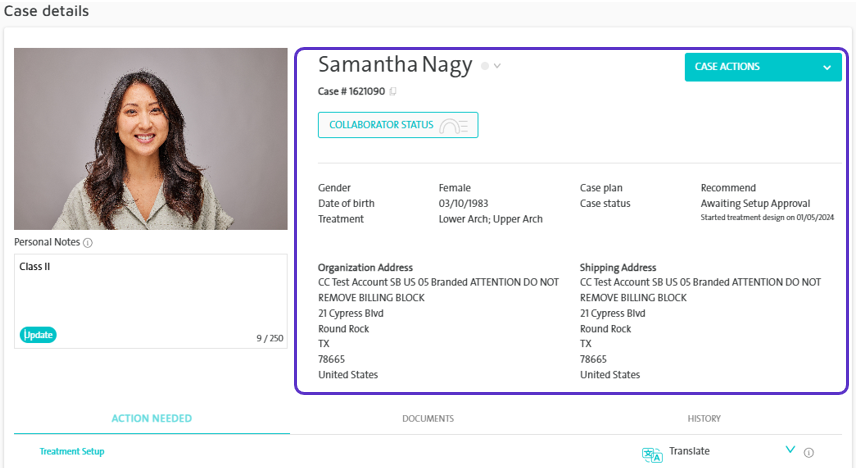
Task: Copy the case number using the icon
Action: click(393, 91)
